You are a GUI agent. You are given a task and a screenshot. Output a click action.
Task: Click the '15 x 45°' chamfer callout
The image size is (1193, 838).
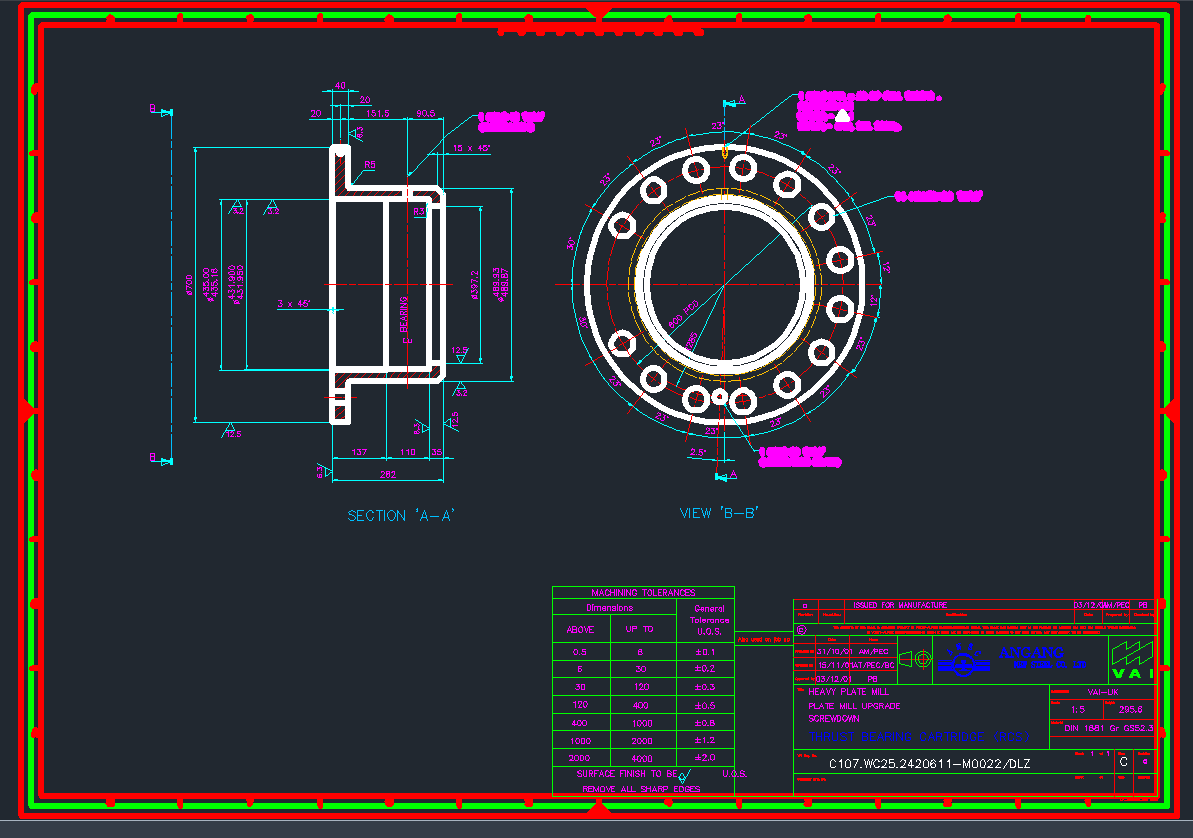pos(472,148)
